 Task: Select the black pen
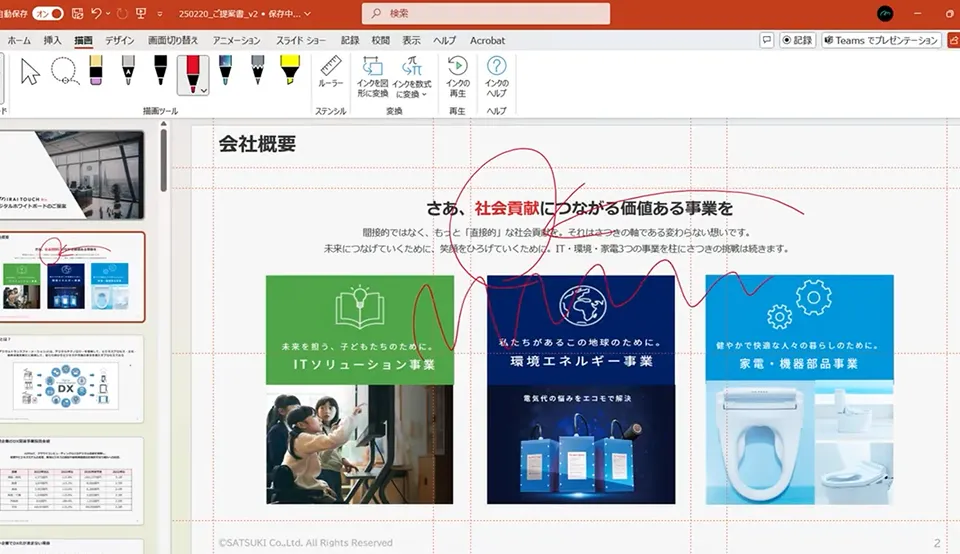(160, 71)
